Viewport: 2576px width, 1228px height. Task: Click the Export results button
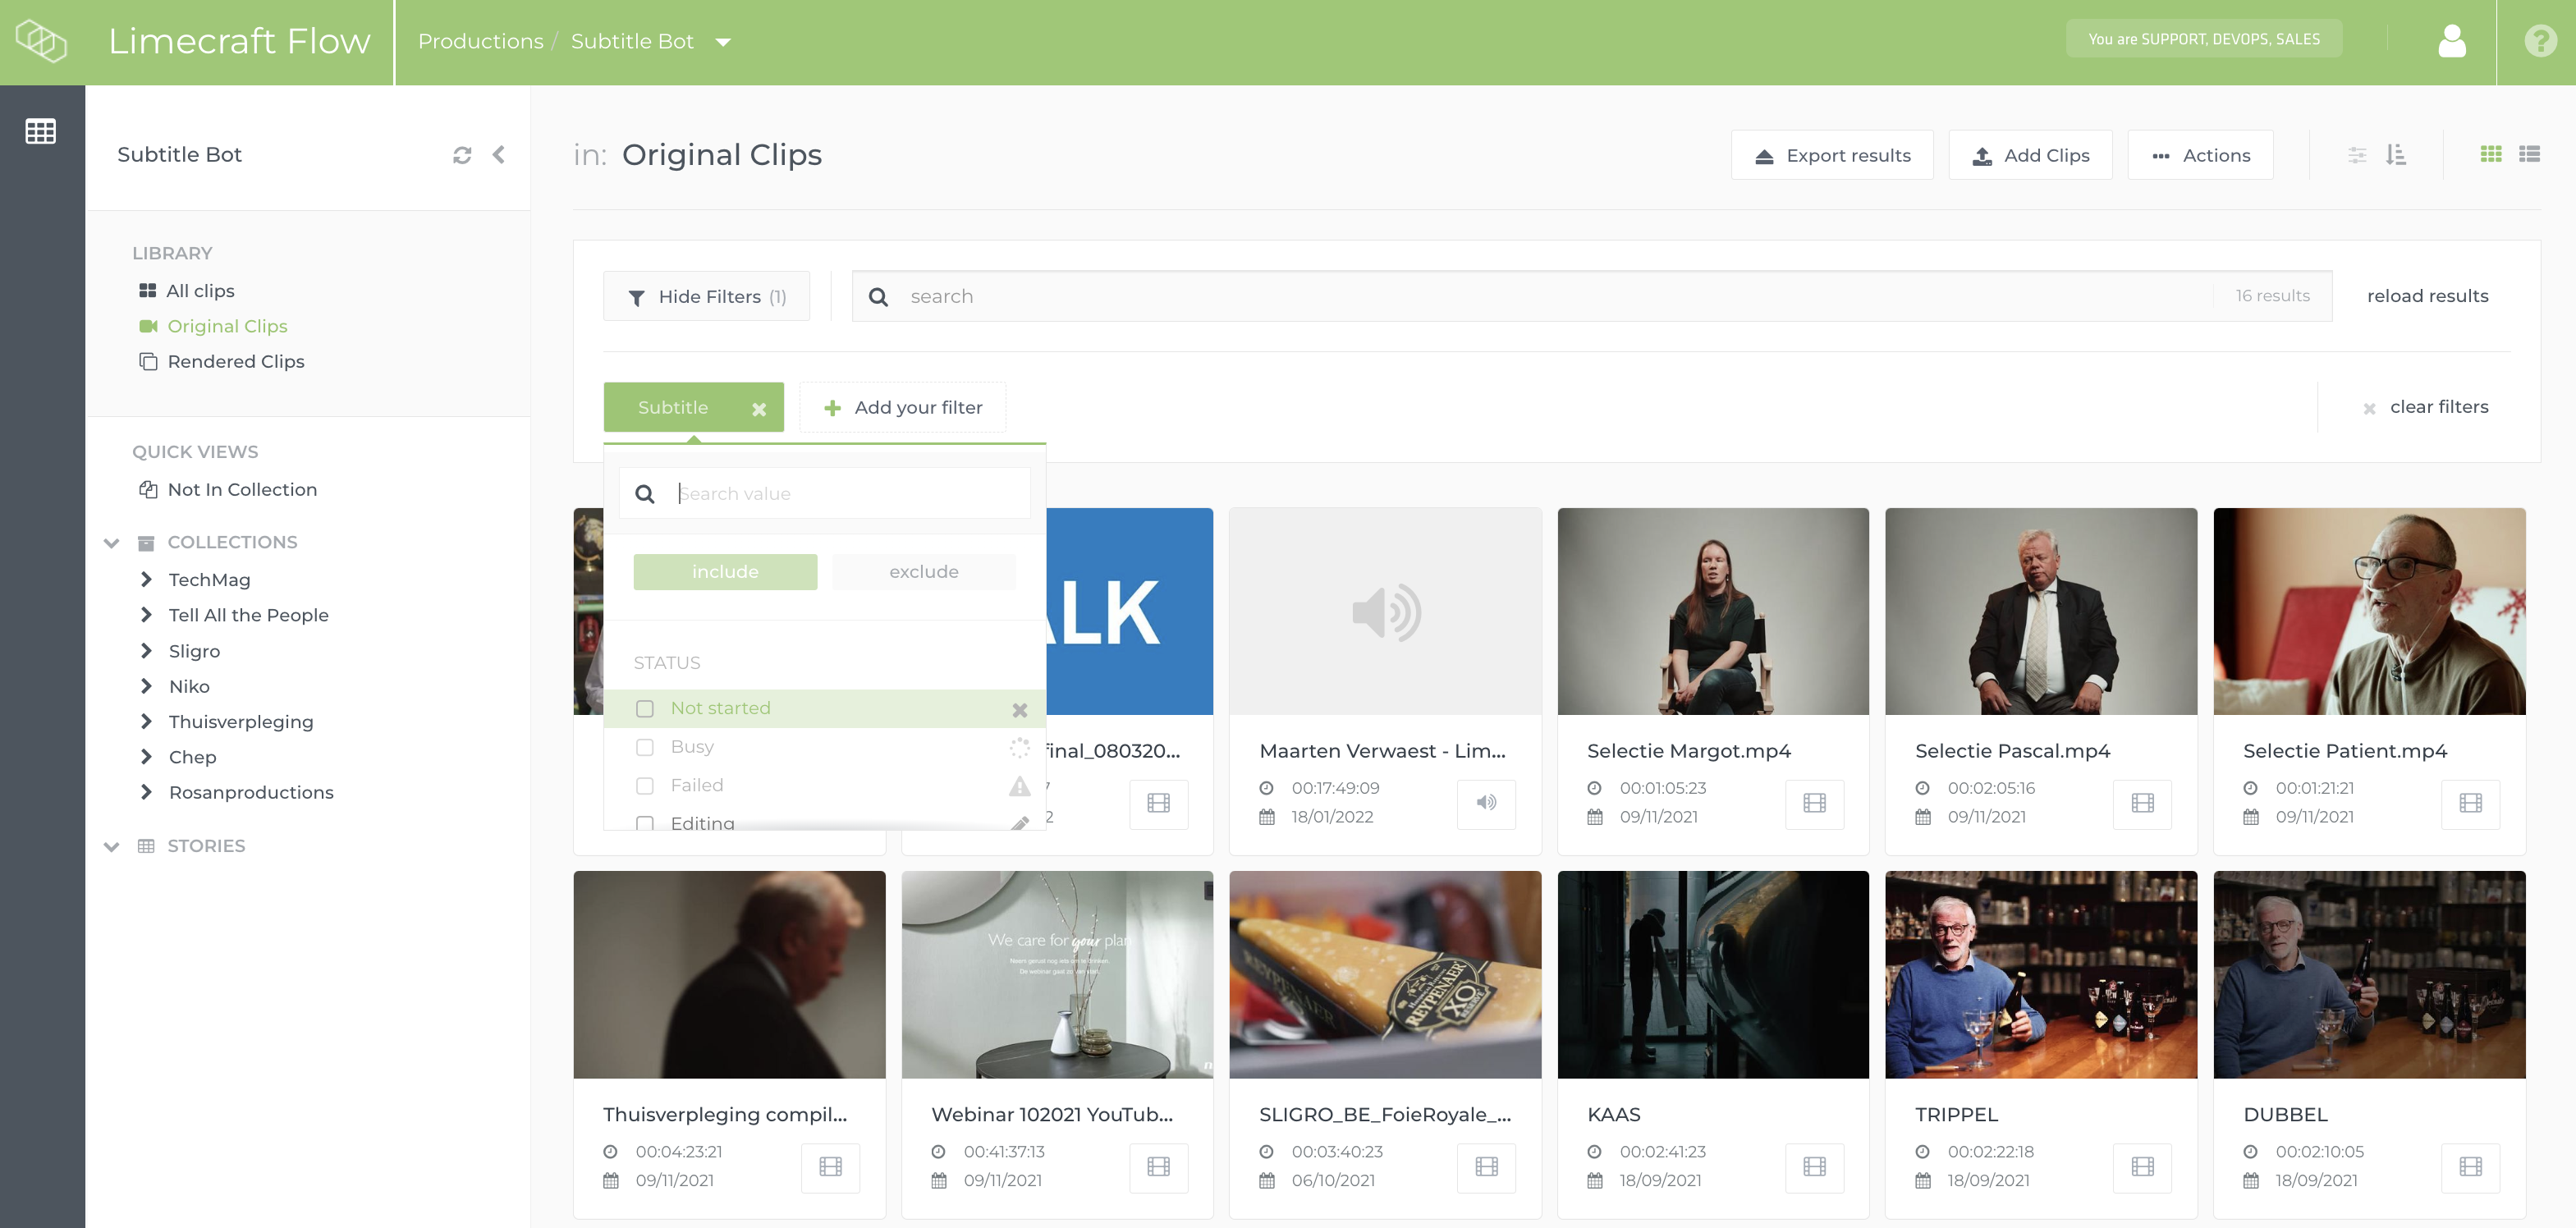1832,156
